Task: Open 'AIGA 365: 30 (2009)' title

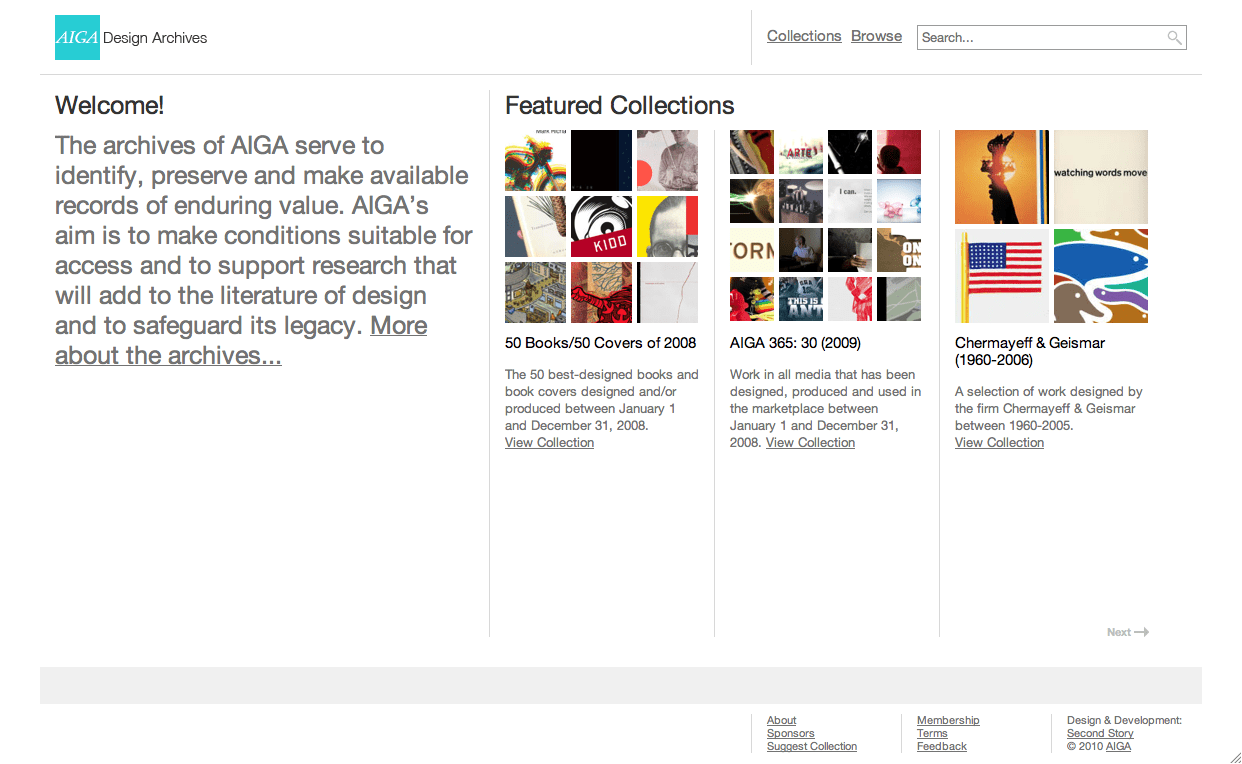Action: (x=795, y=343)
